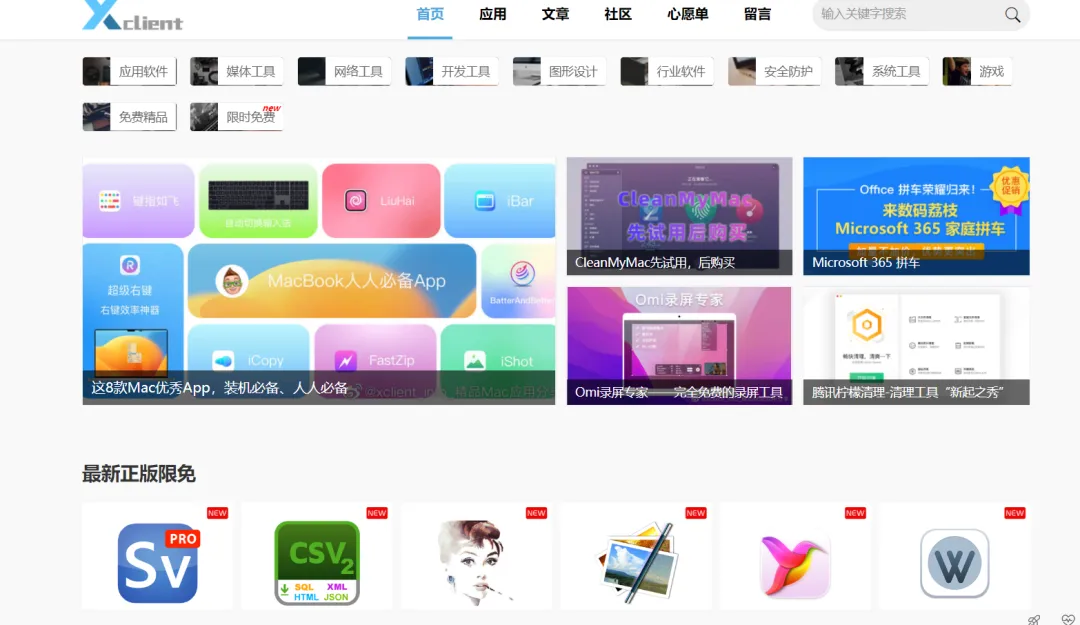Open the CleanMyMac先试用 article thumbnail
The width and height of the screenshot is (1080, 625).
coord(679,216)
